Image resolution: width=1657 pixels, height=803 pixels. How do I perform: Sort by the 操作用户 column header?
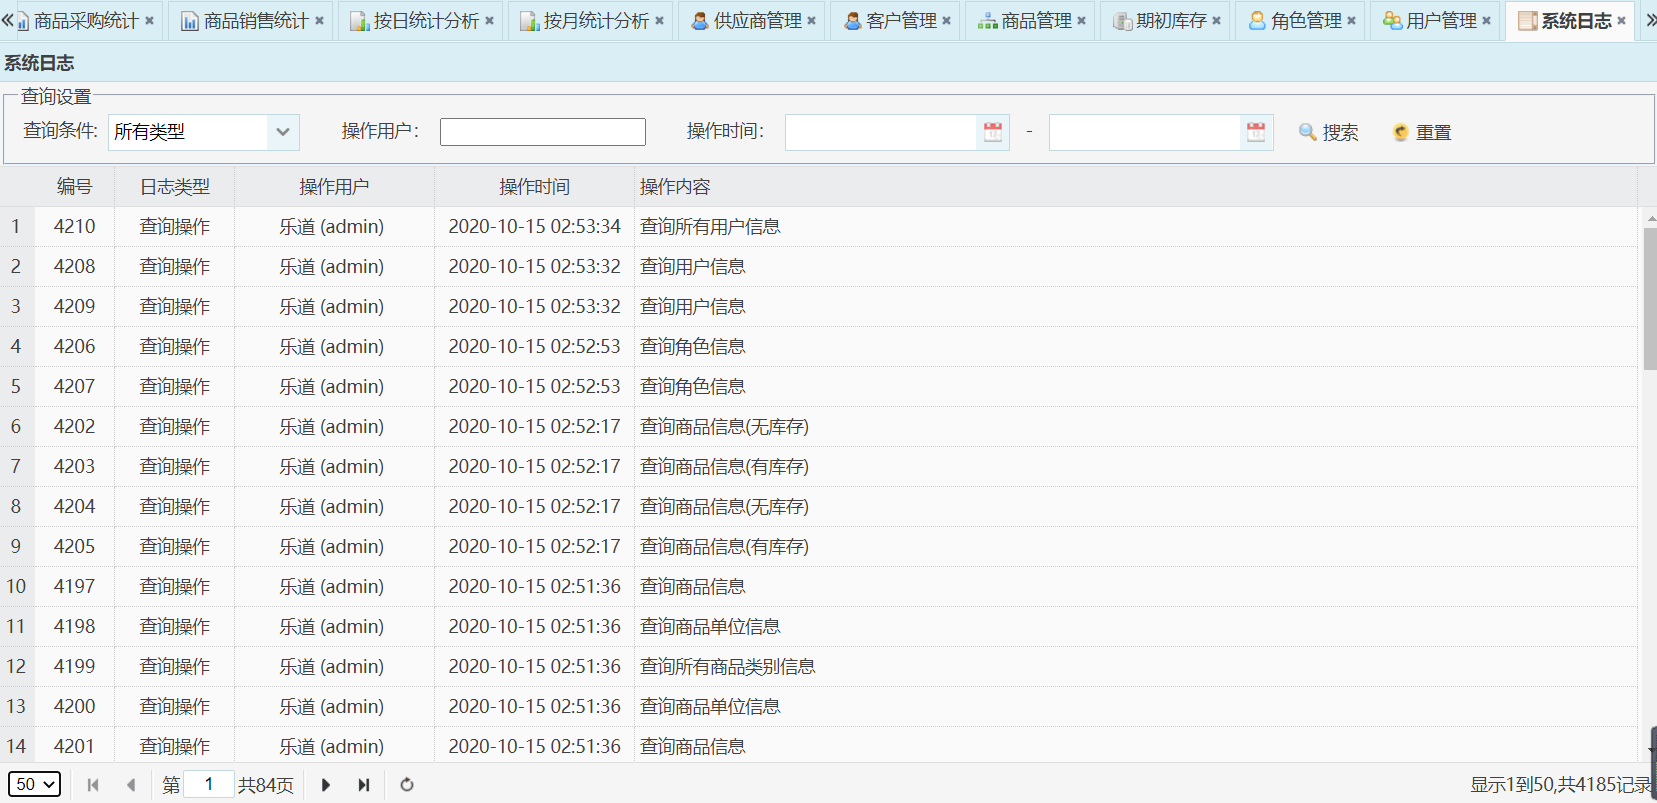(334, 187)
